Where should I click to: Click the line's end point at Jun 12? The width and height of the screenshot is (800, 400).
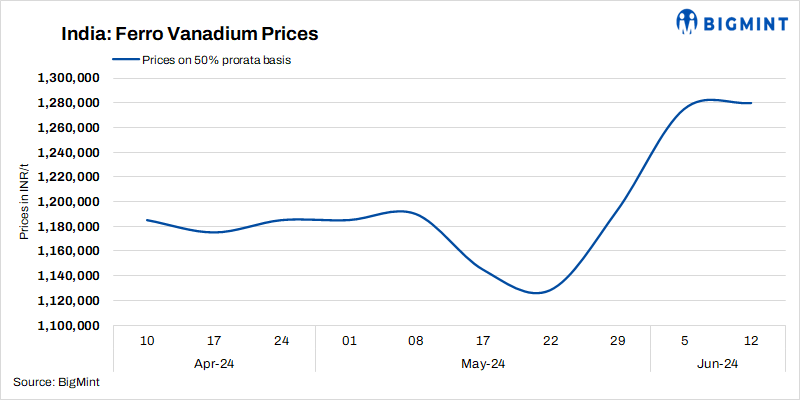click(x=751, y=103)
